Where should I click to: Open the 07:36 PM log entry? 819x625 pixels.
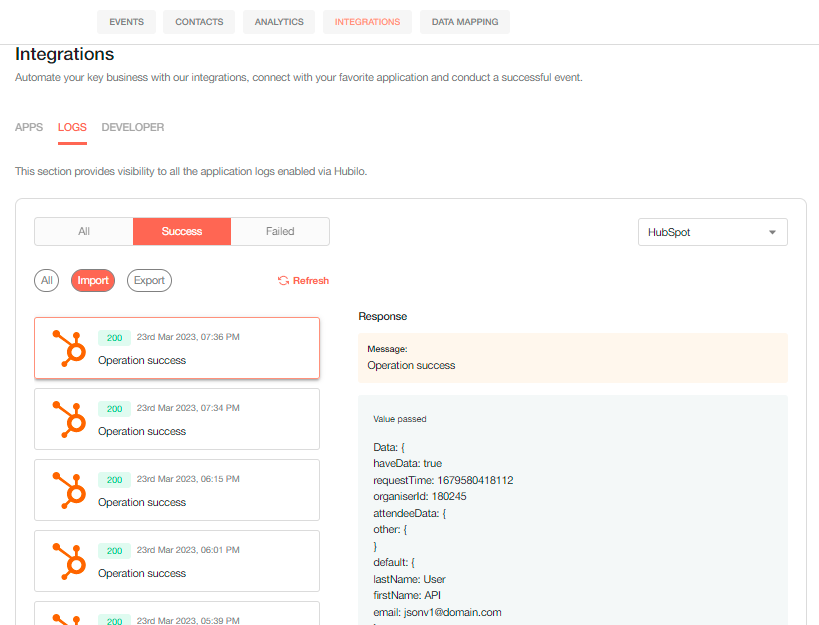coord(177,348)
